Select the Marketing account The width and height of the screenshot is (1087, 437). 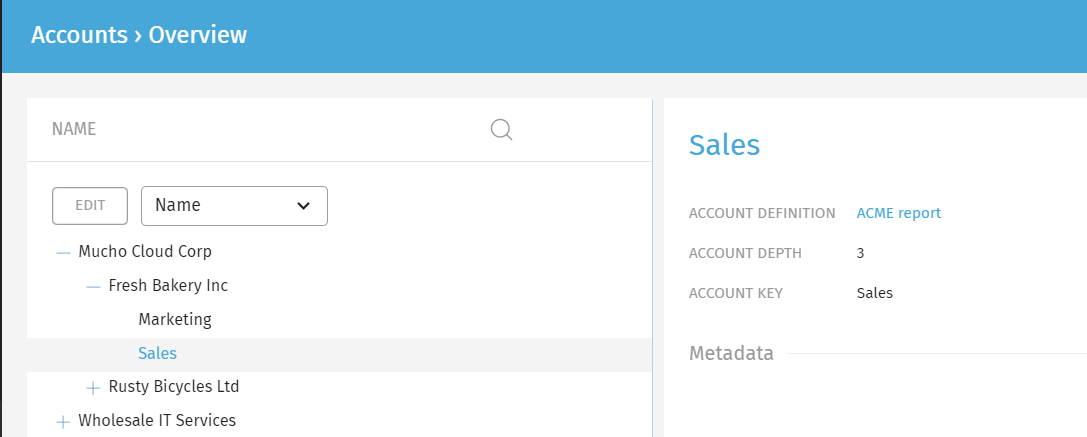175,320
